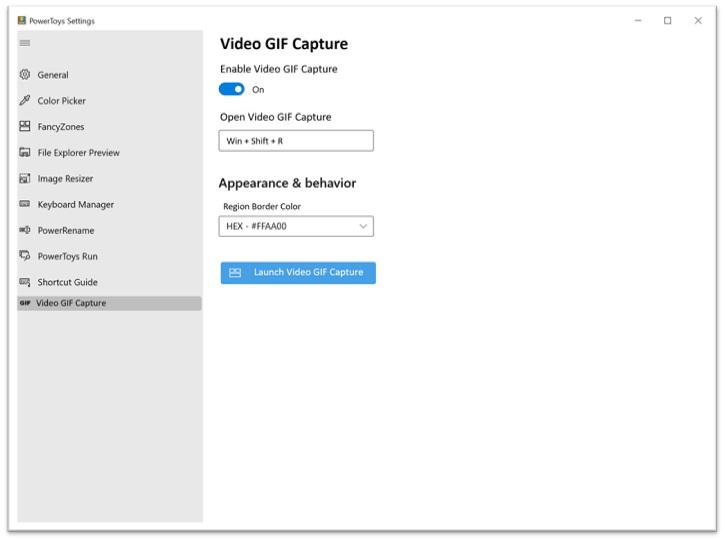Viewport: 725px width, 541px height.
Task: Click the PowerRename icon
Action: point(25,230)
